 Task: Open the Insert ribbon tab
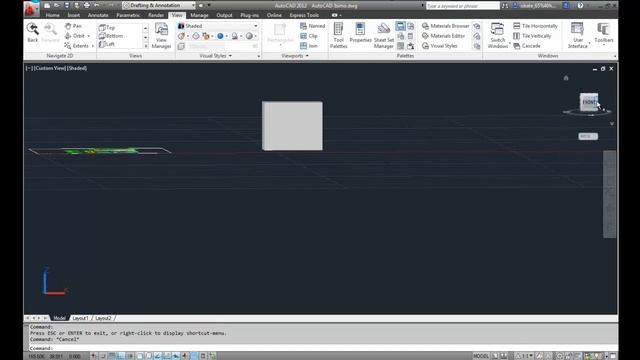(73, 15)
